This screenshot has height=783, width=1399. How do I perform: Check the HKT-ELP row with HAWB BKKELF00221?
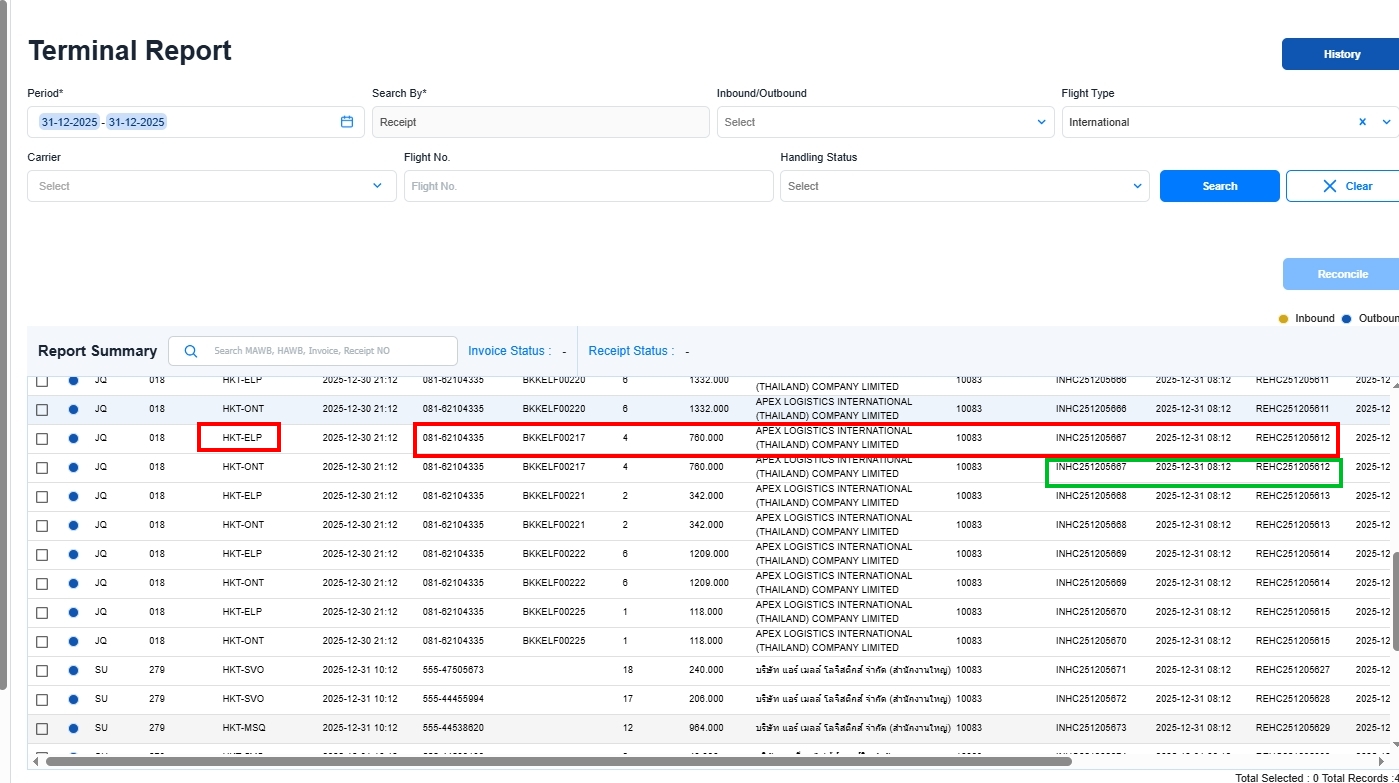(x=42, y=496)
